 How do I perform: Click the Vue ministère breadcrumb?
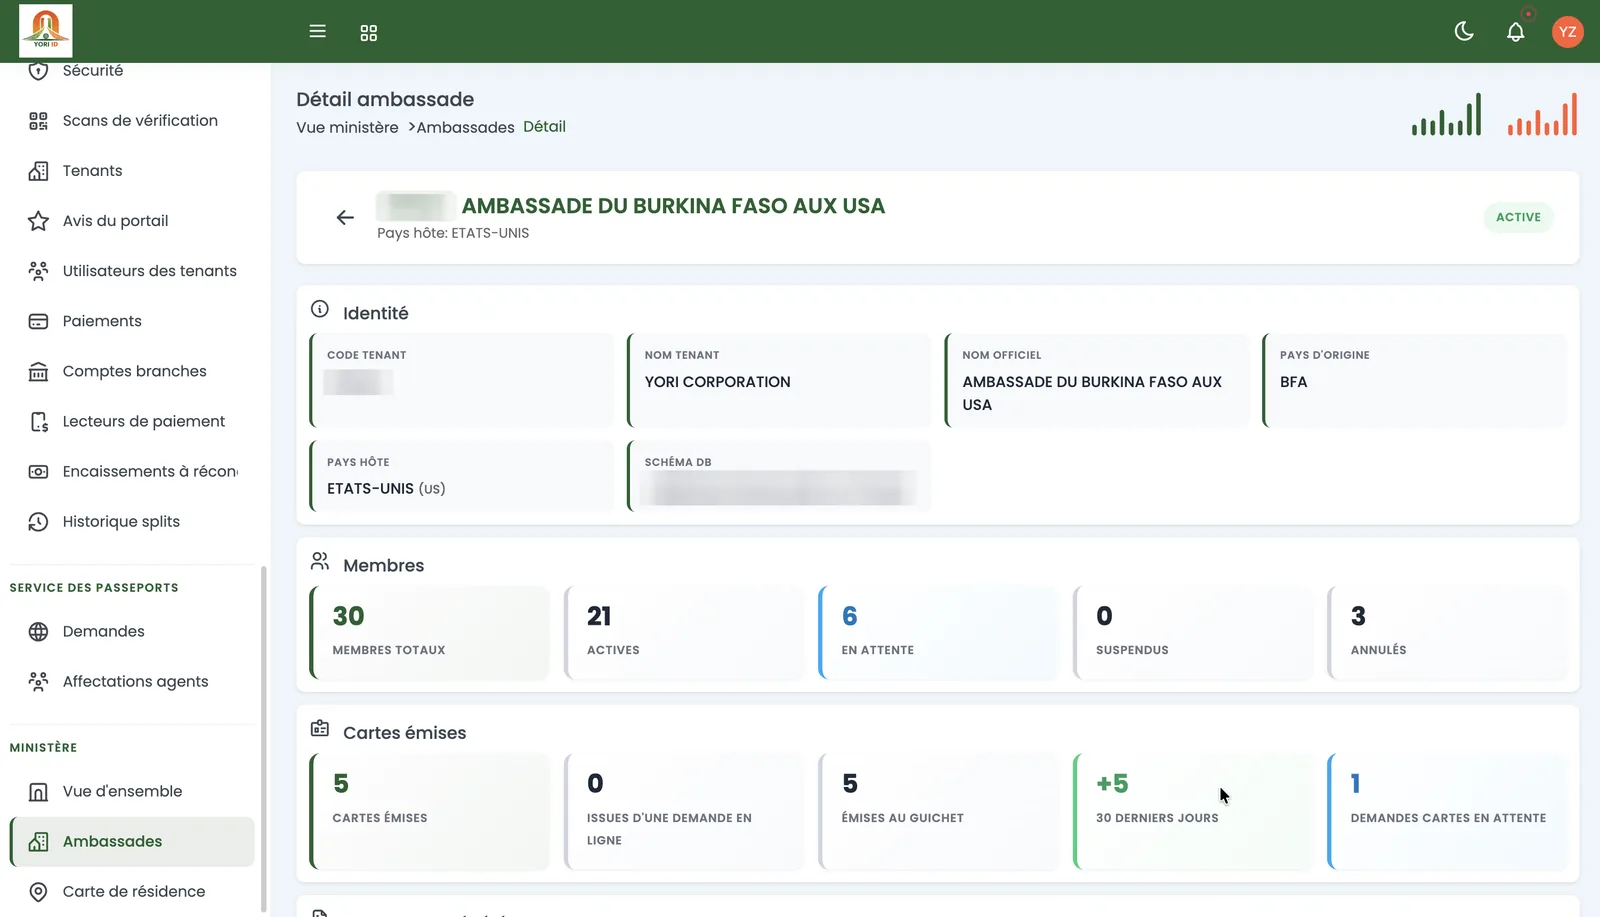pyautogui.click(x=347, y=127)
